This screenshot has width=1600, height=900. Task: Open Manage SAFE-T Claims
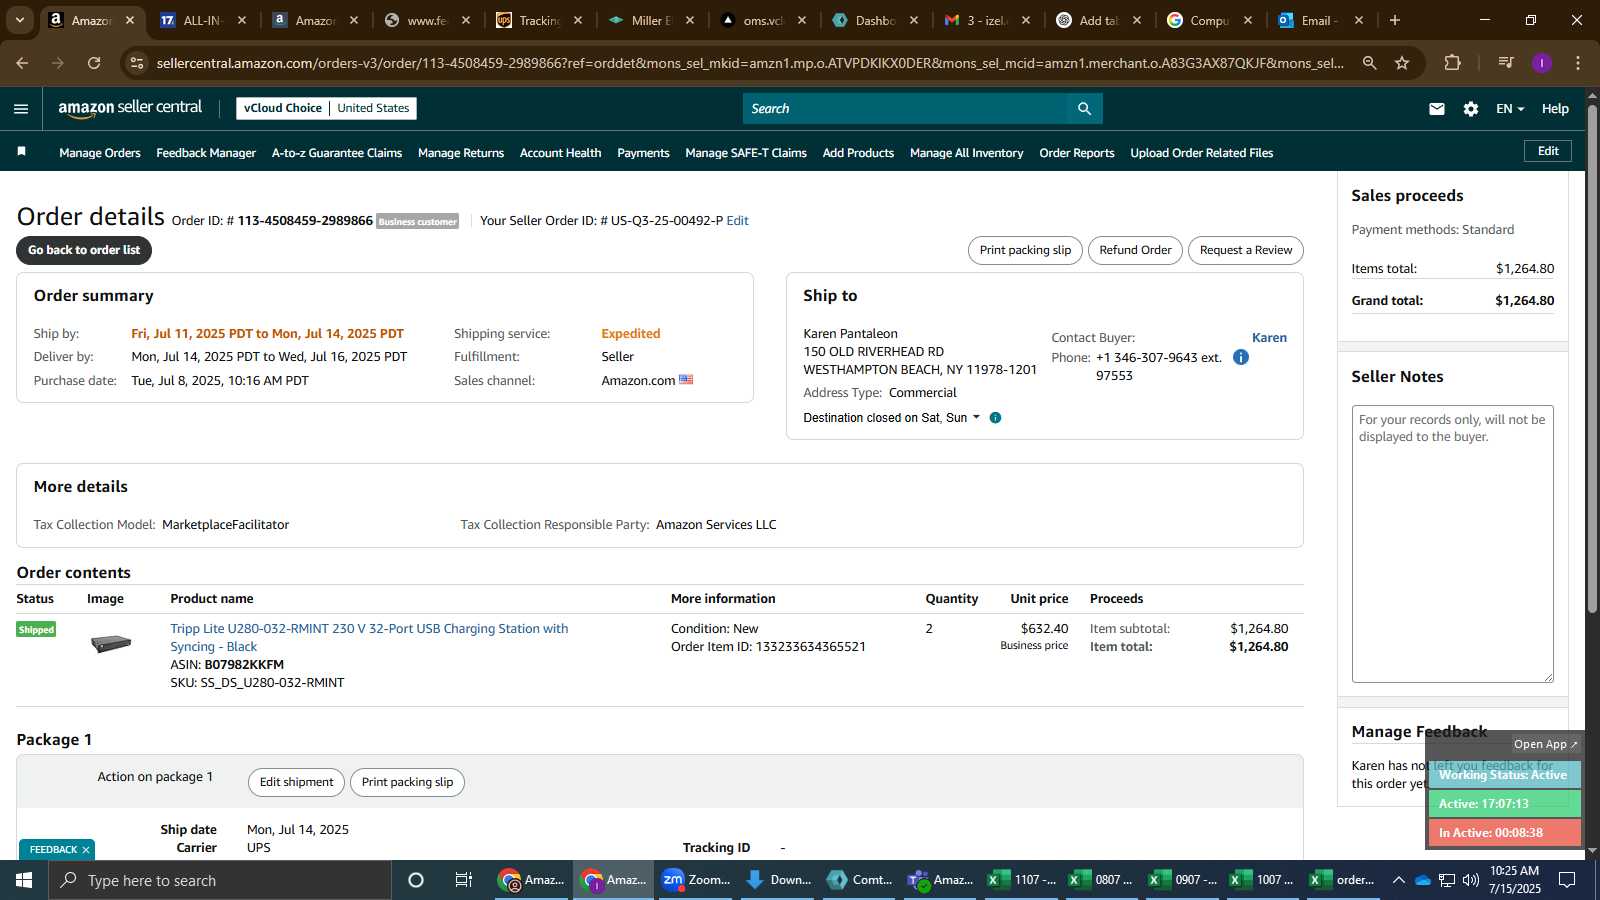[746, 153]
